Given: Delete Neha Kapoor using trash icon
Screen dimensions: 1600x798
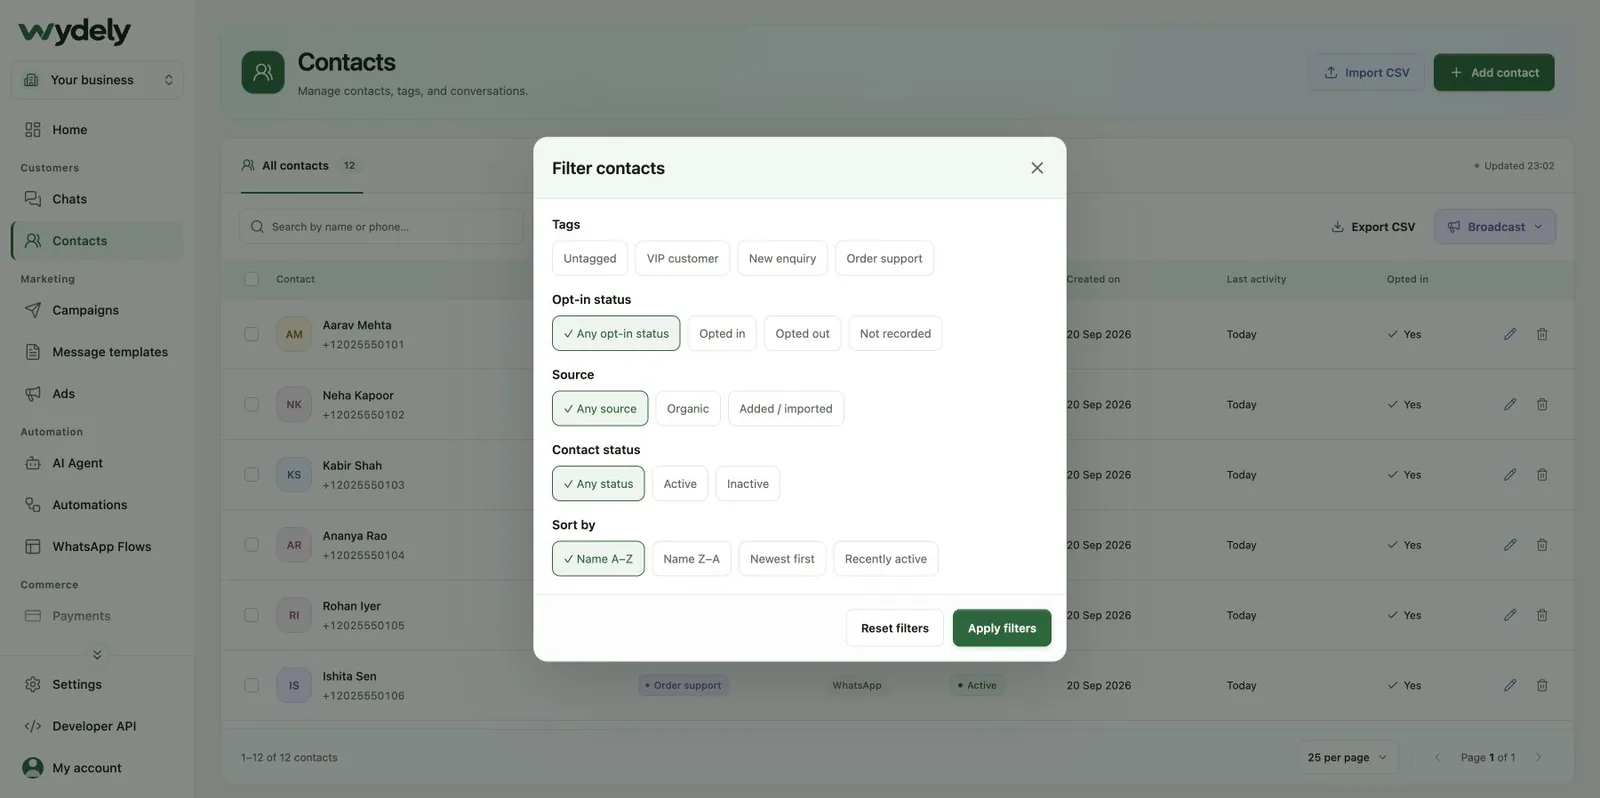Looking at the screenshot, I should pyautogui.click(x=1542, y=404).
